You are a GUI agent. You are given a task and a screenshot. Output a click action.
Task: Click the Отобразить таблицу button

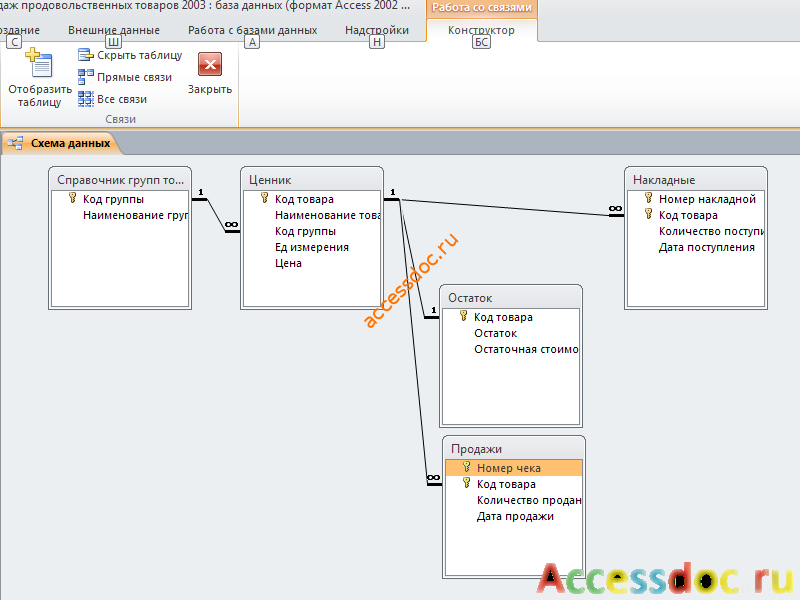pos(40,78)
